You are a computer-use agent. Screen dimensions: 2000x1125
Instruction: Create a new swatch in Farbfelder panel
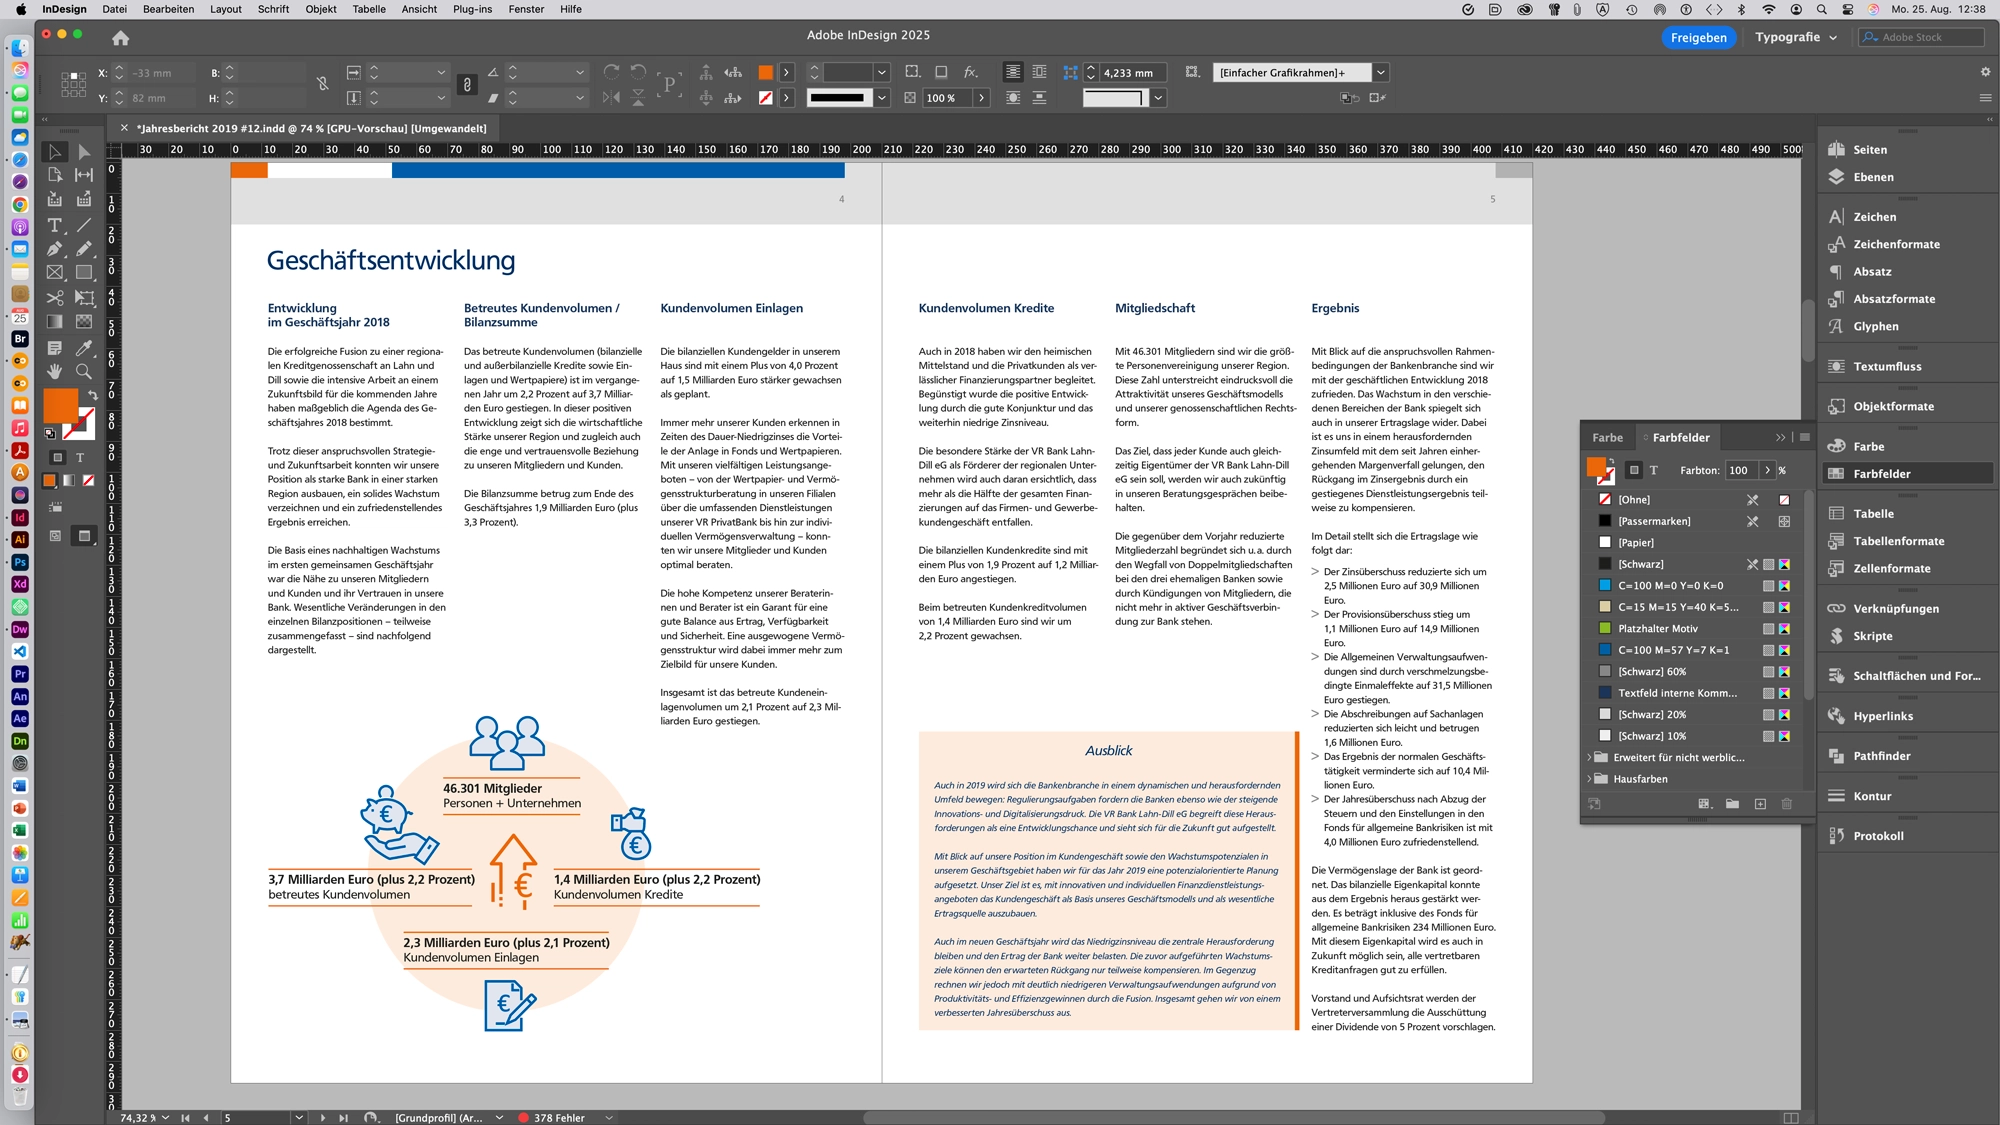click(1760, 804)
